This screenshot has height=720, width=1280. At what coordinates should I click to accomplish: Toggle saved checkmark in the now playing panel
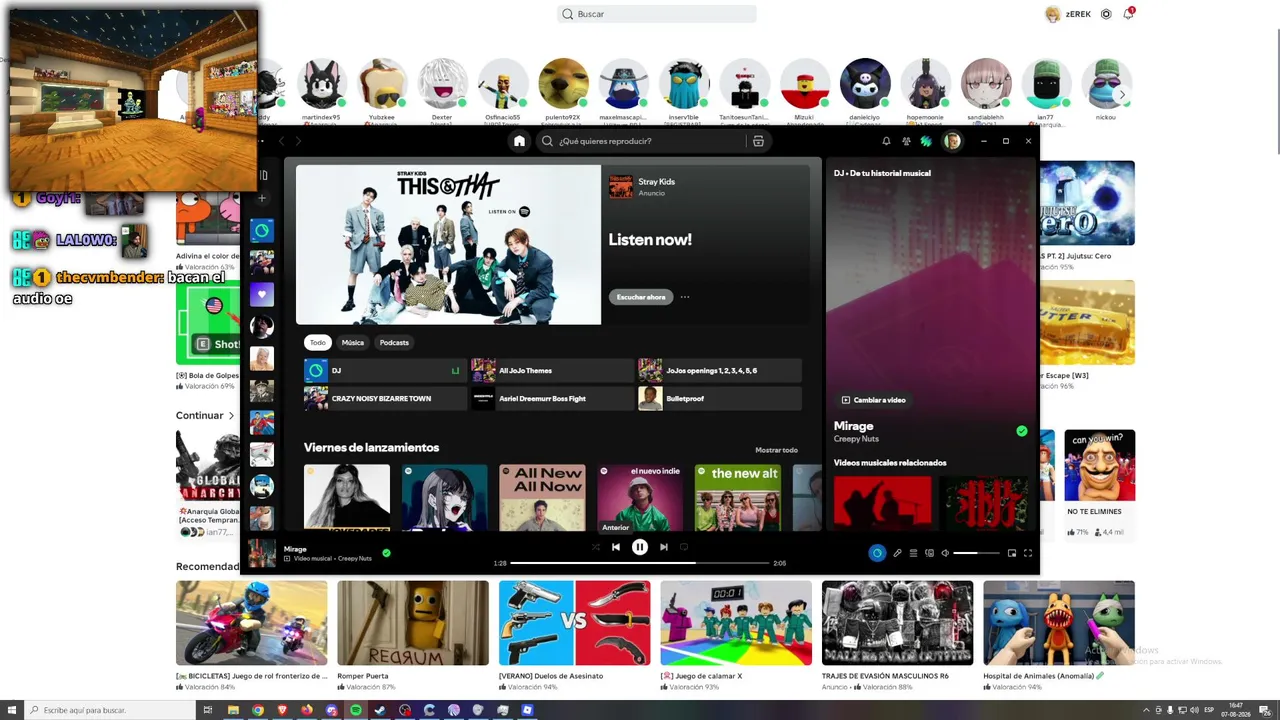[1021, 431]
